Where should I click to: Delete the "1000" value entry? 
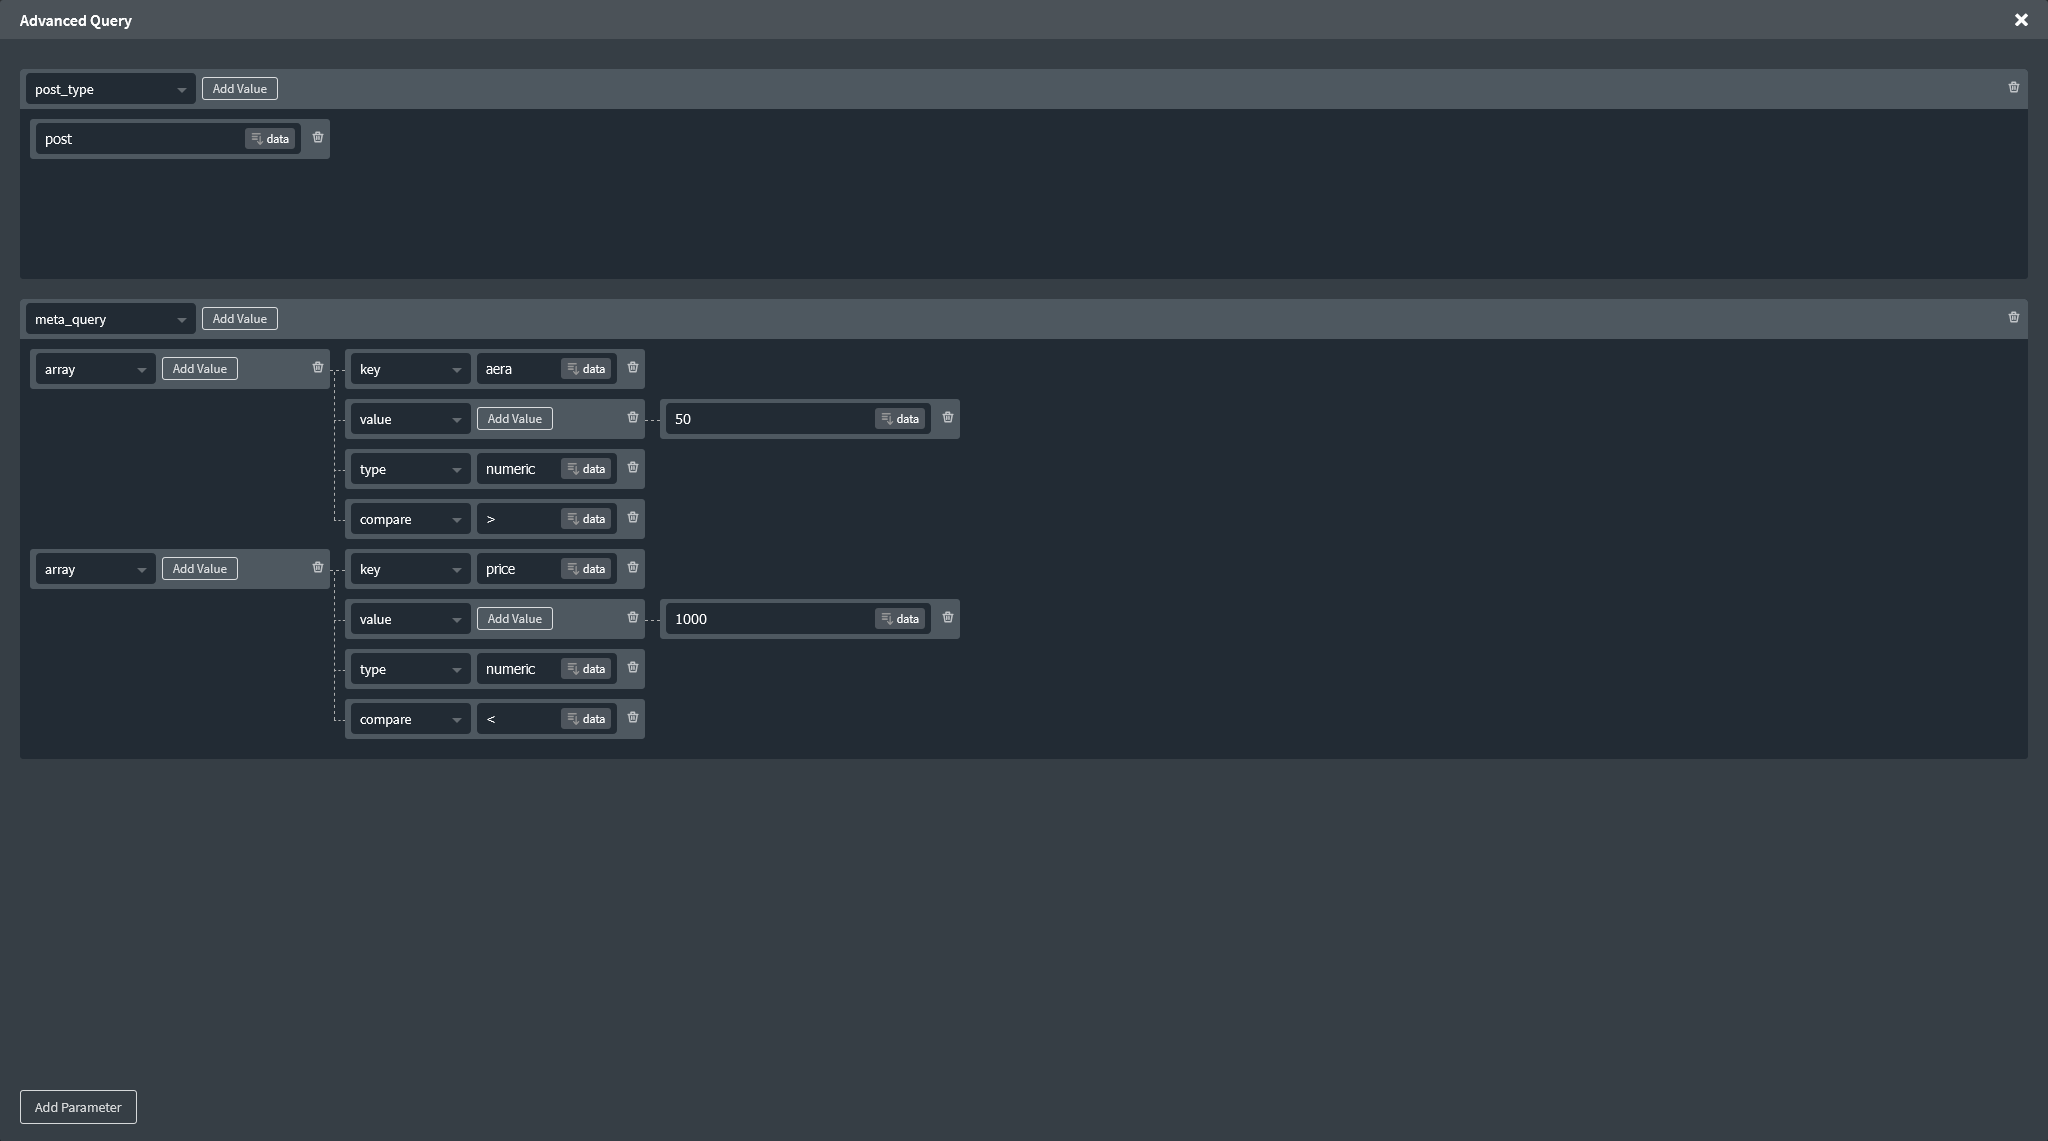coord(947,618)
